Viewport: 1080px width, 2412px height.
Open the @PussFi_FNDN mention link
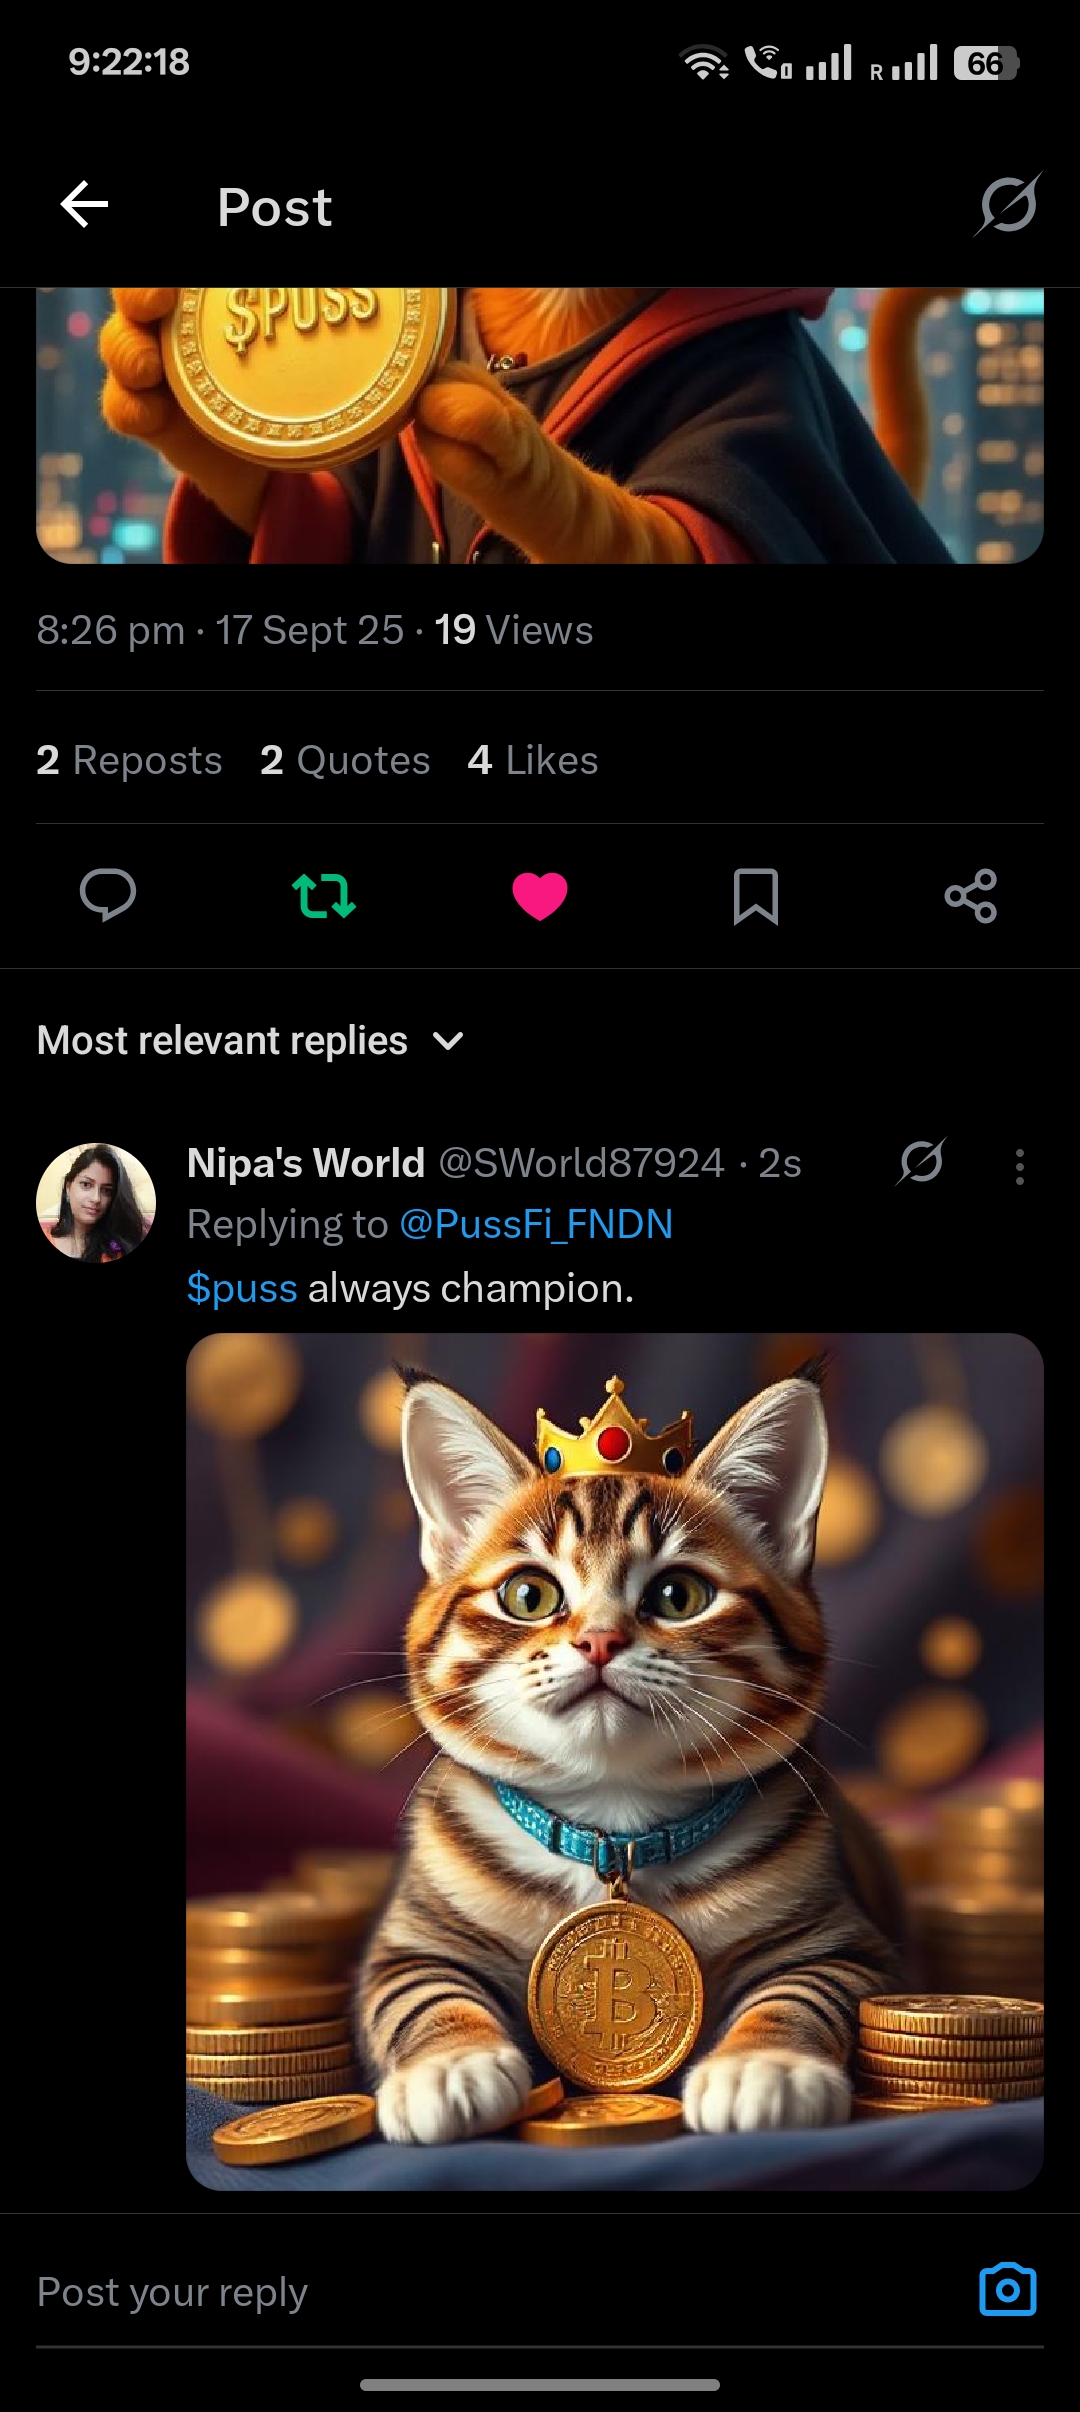536,1225
